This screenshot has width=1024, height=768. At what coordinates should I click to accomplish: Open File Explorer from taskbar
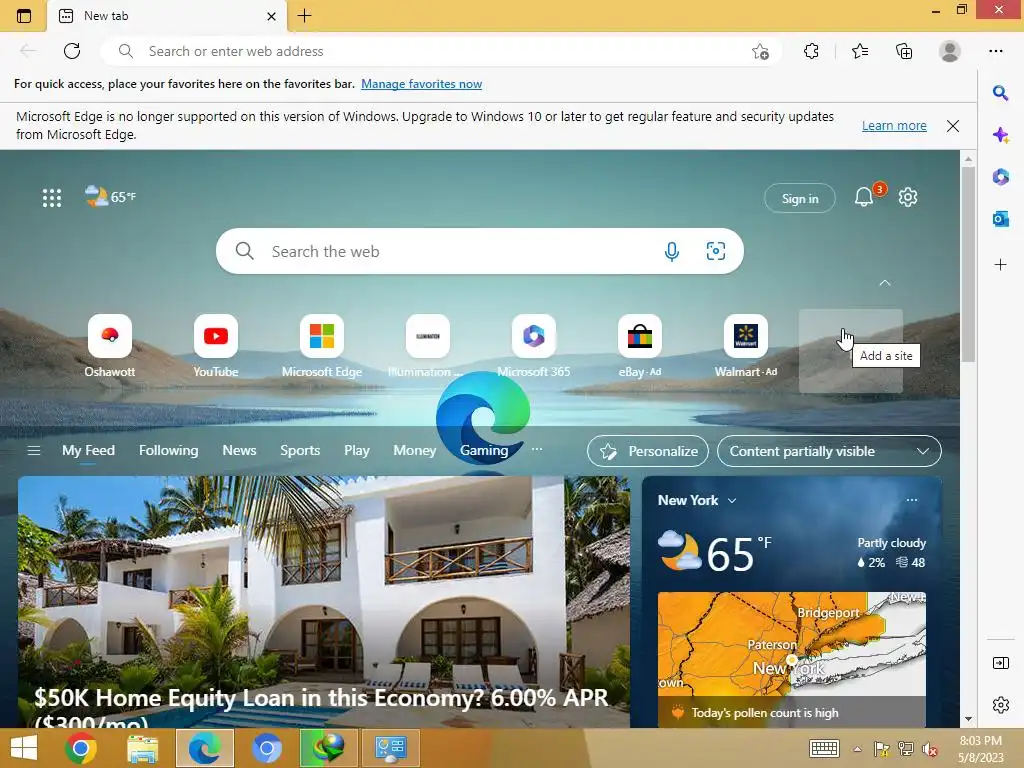click(142, 748)
